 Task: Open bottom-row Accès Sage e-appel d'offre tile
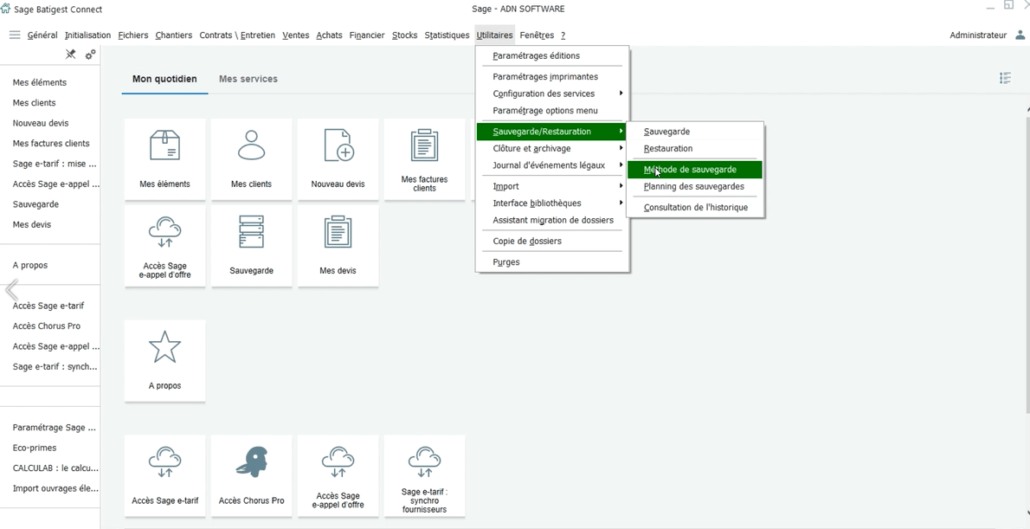click(338, 476)
